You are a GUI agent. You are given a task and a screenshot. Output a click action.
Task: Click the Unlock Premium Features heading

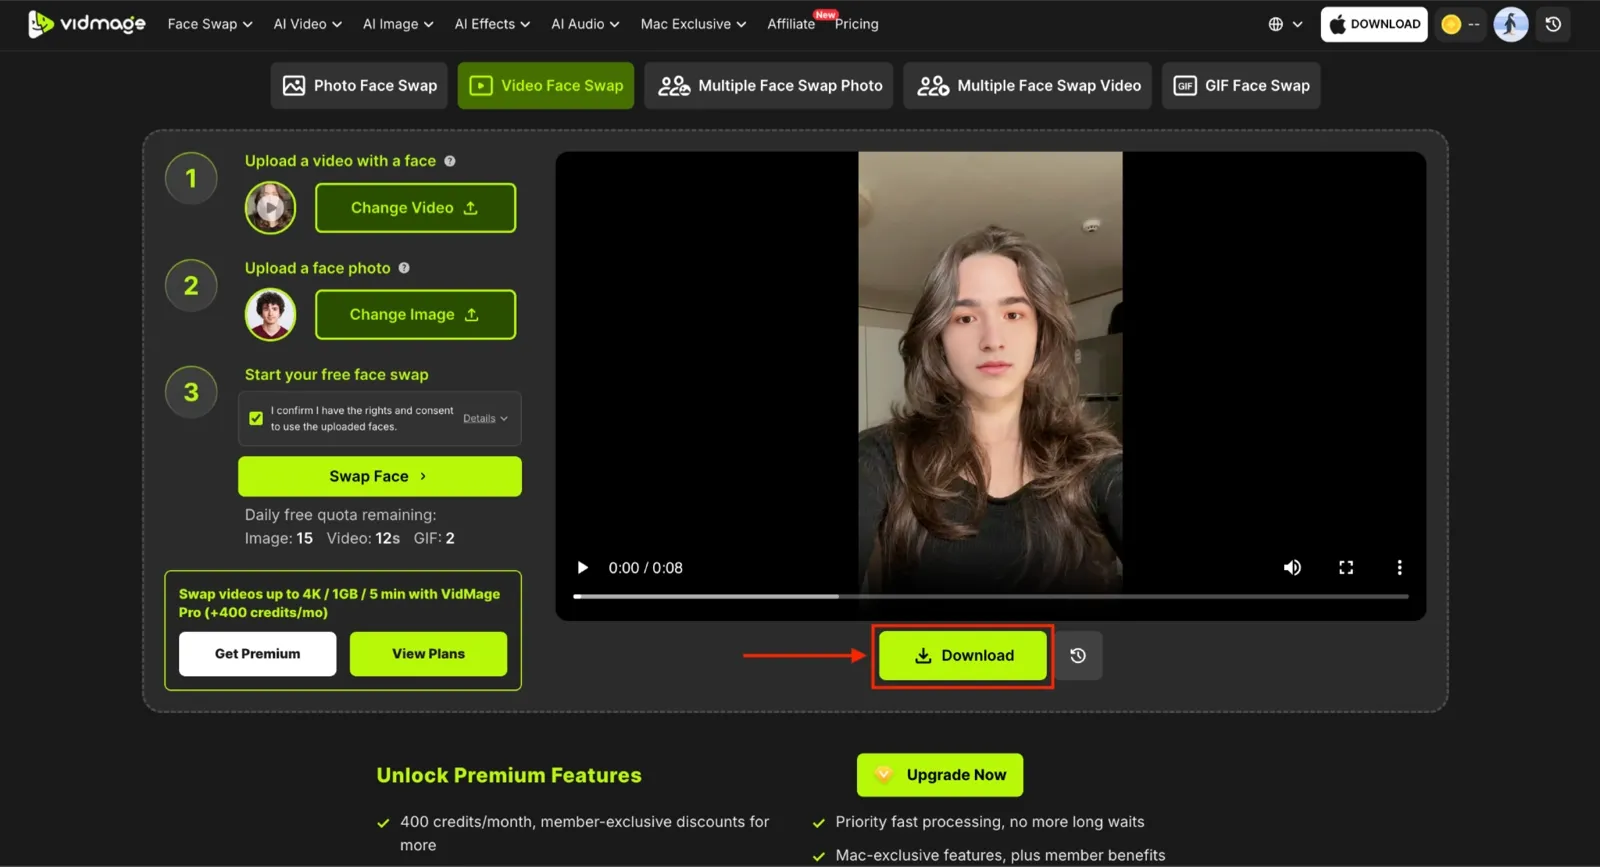pyautogui.click(x=509, y=775)
